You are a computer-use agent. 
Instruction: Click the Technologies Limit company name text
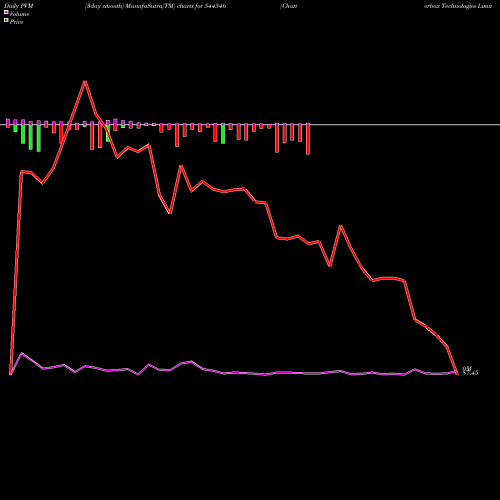(x=467, y=6)
